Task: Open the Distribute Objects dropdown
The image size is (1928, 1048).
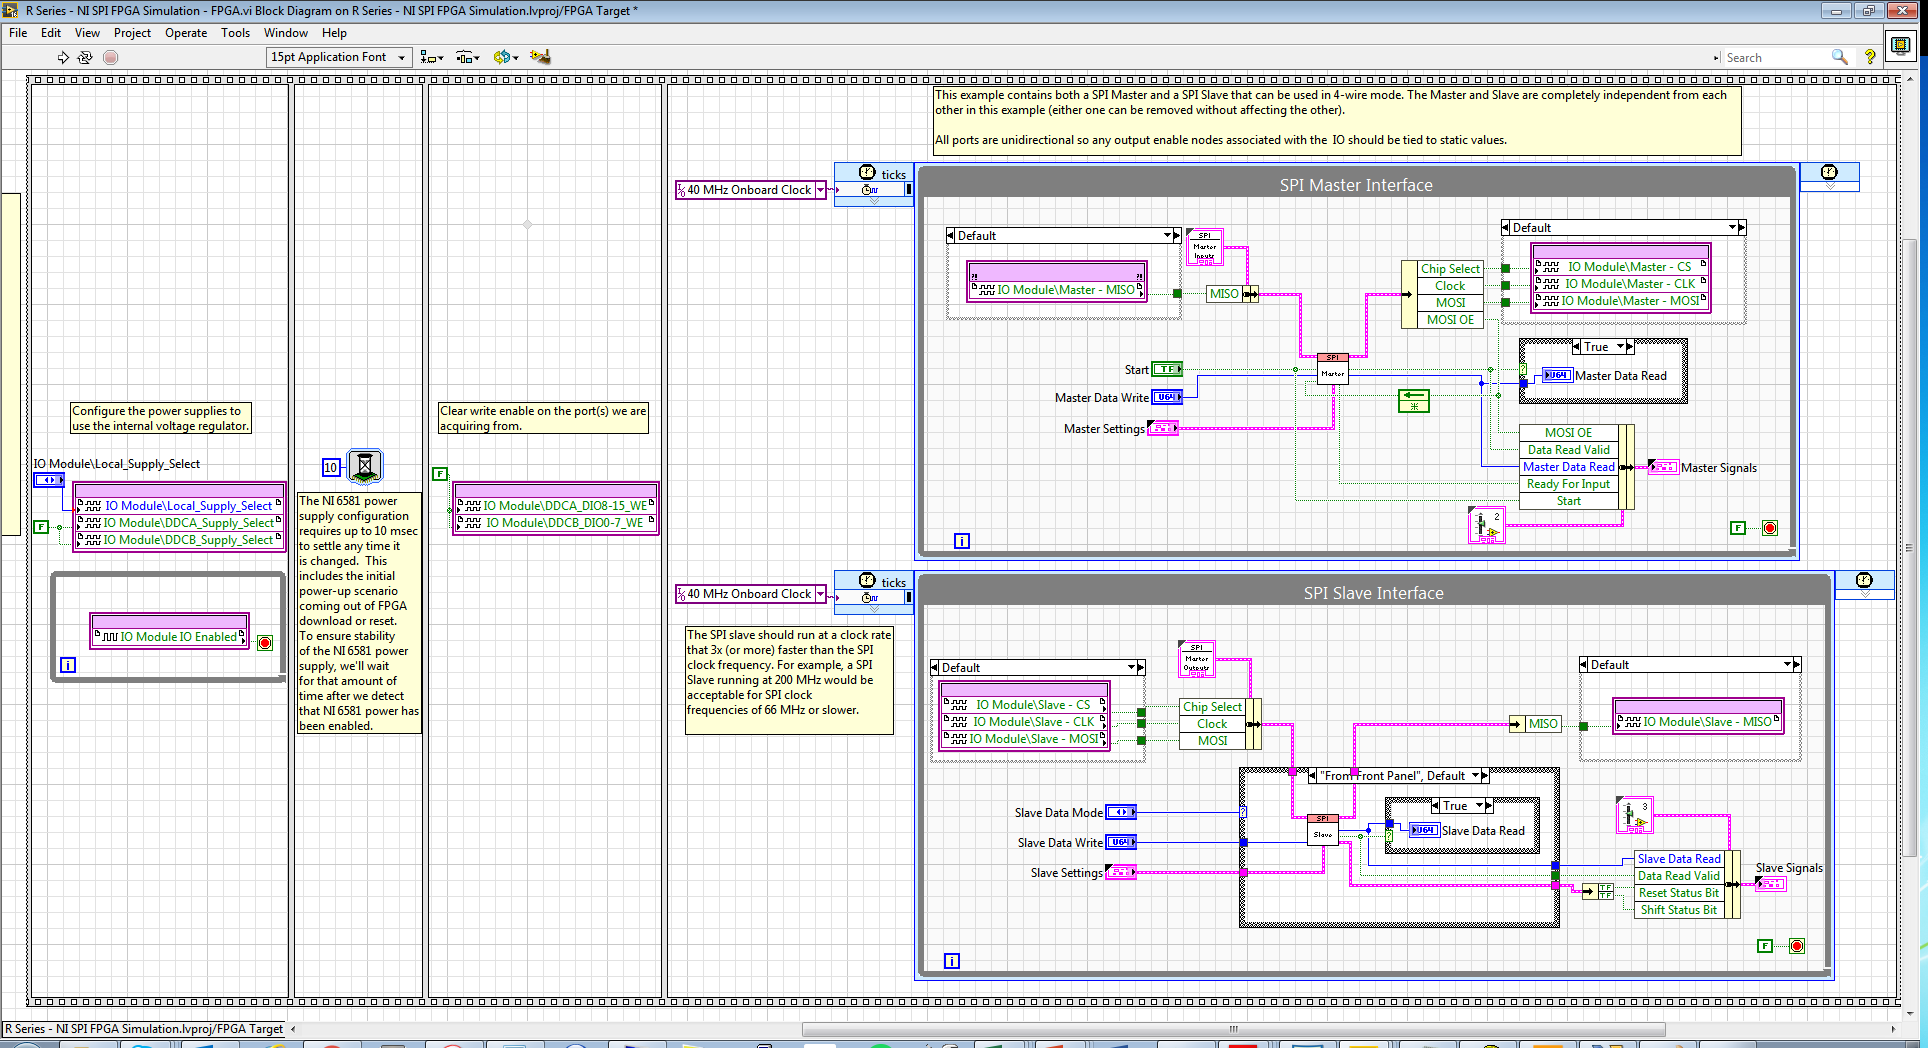Action: (x=468, y=57)
